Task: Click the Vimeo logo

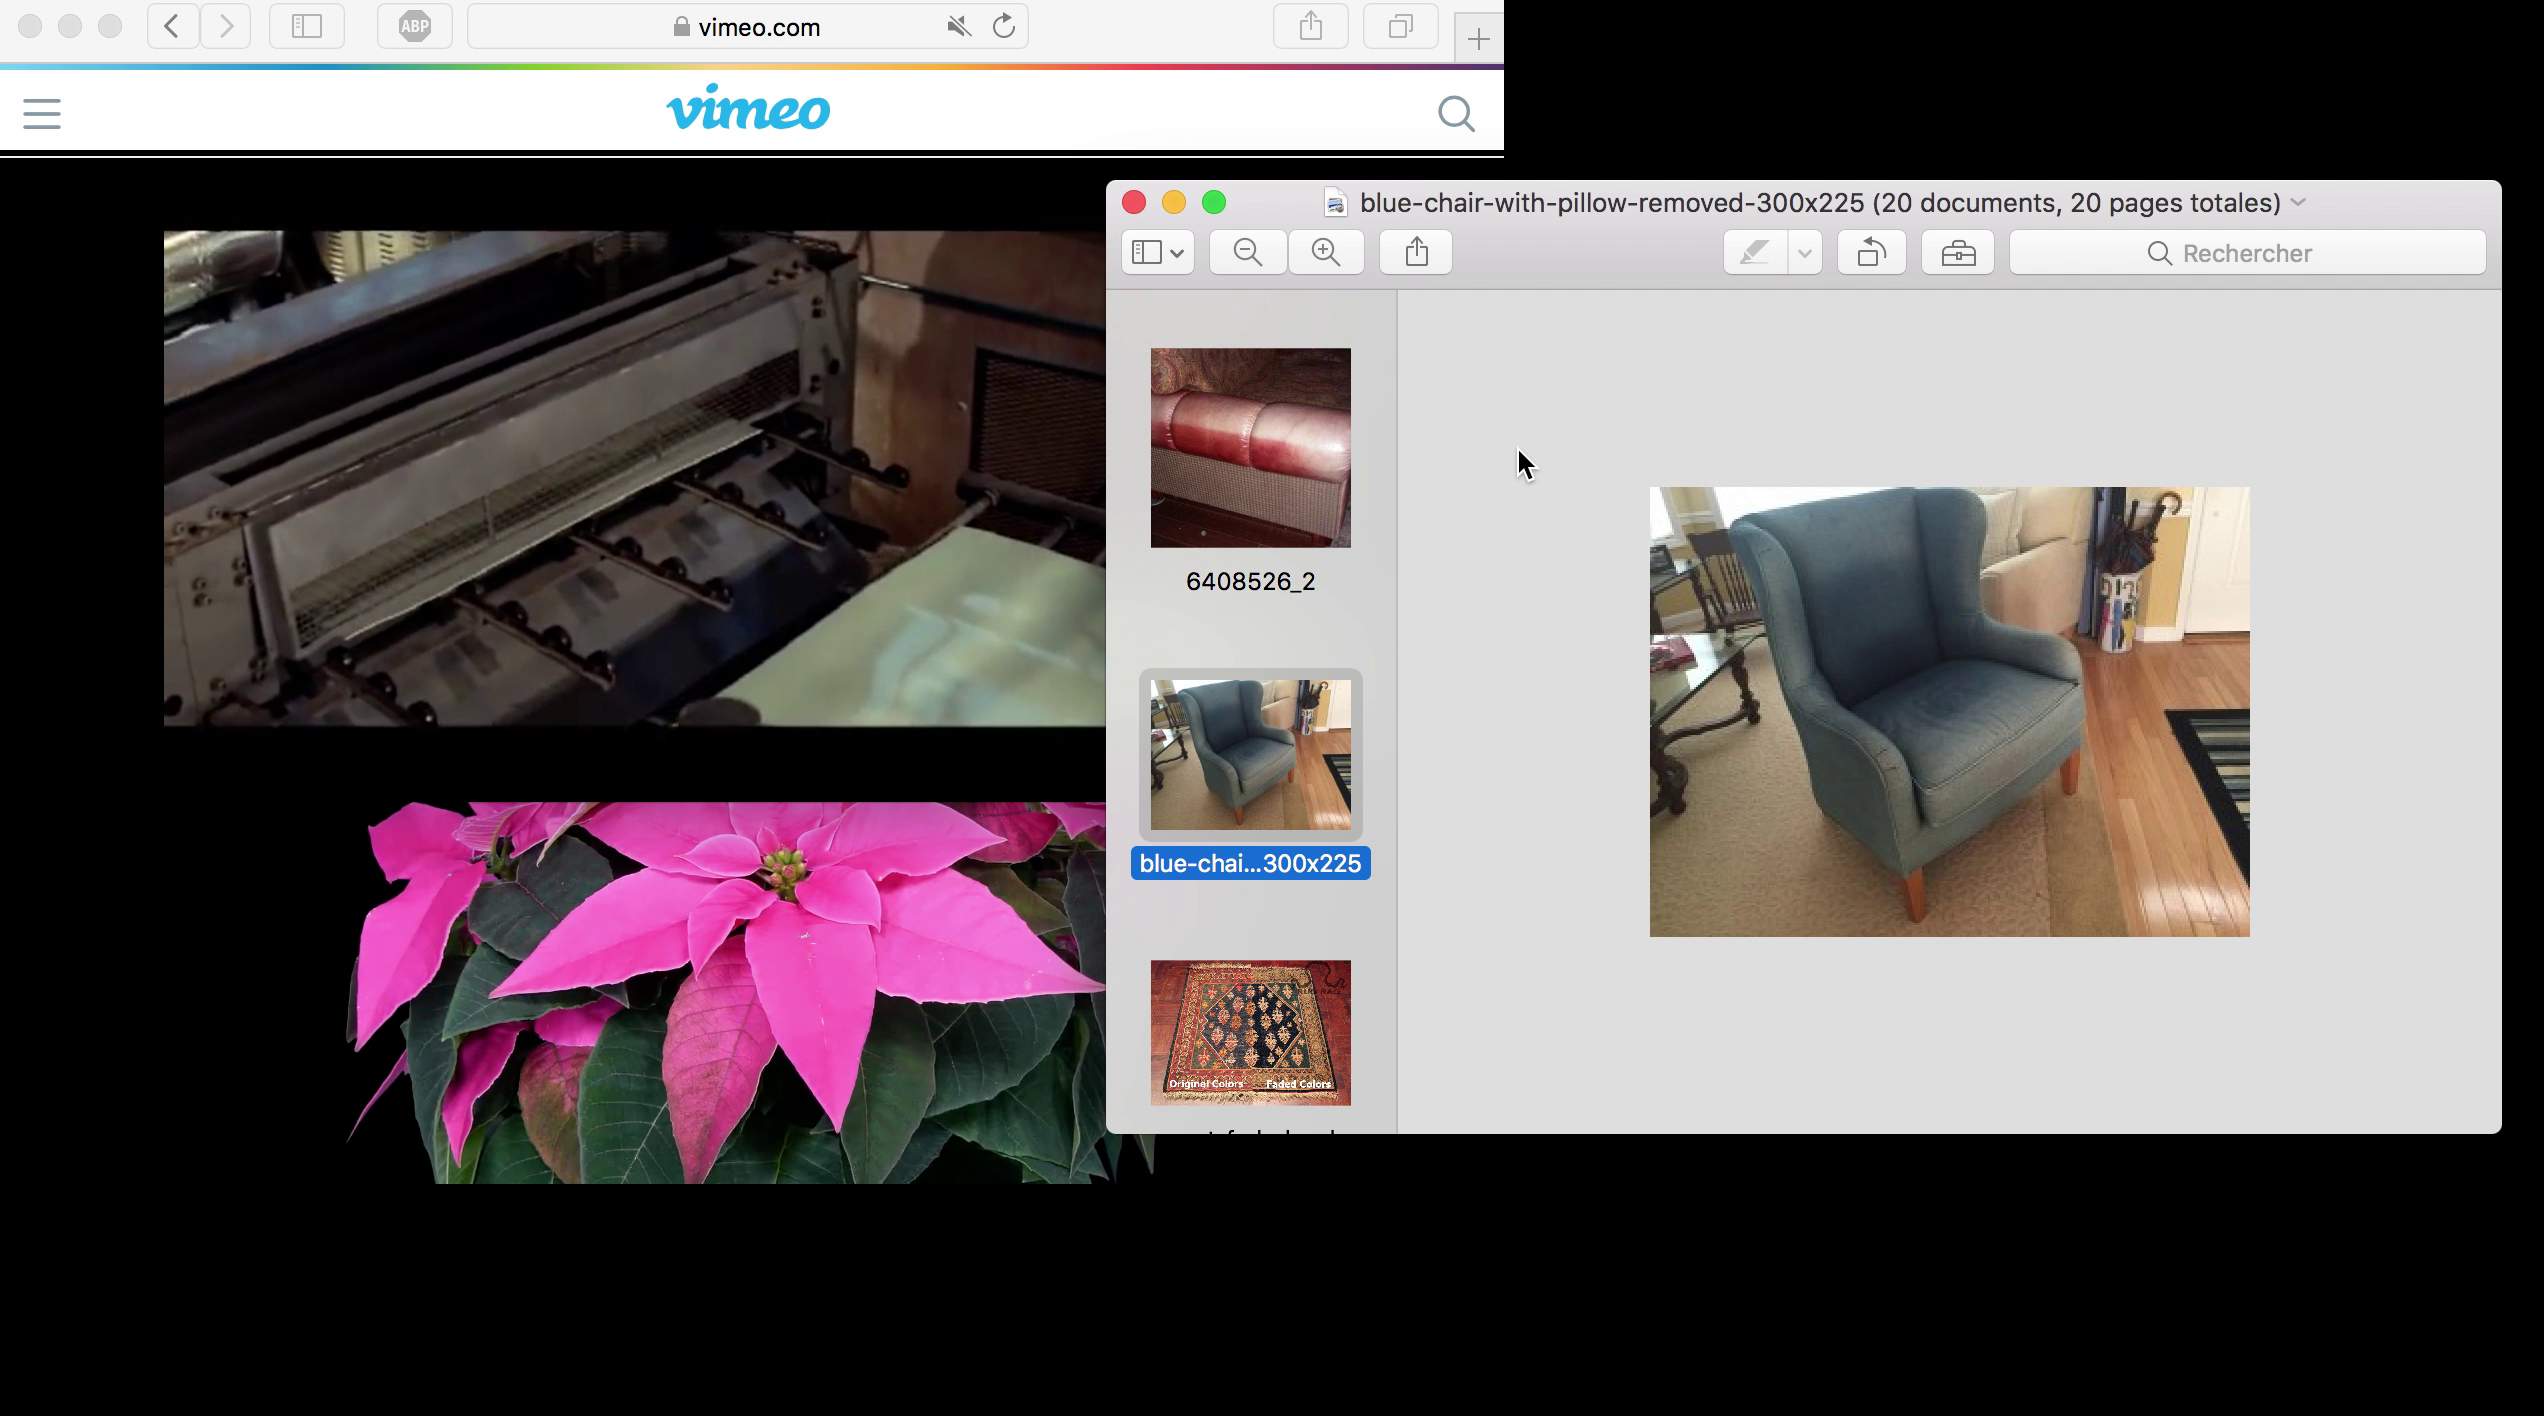Action: point(748,108)
